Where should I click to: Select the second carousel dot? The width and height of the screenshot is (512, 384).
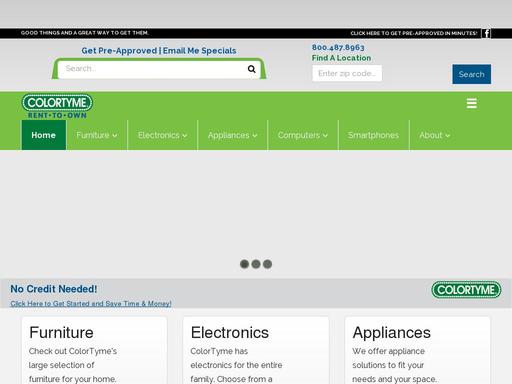(256, 264)
